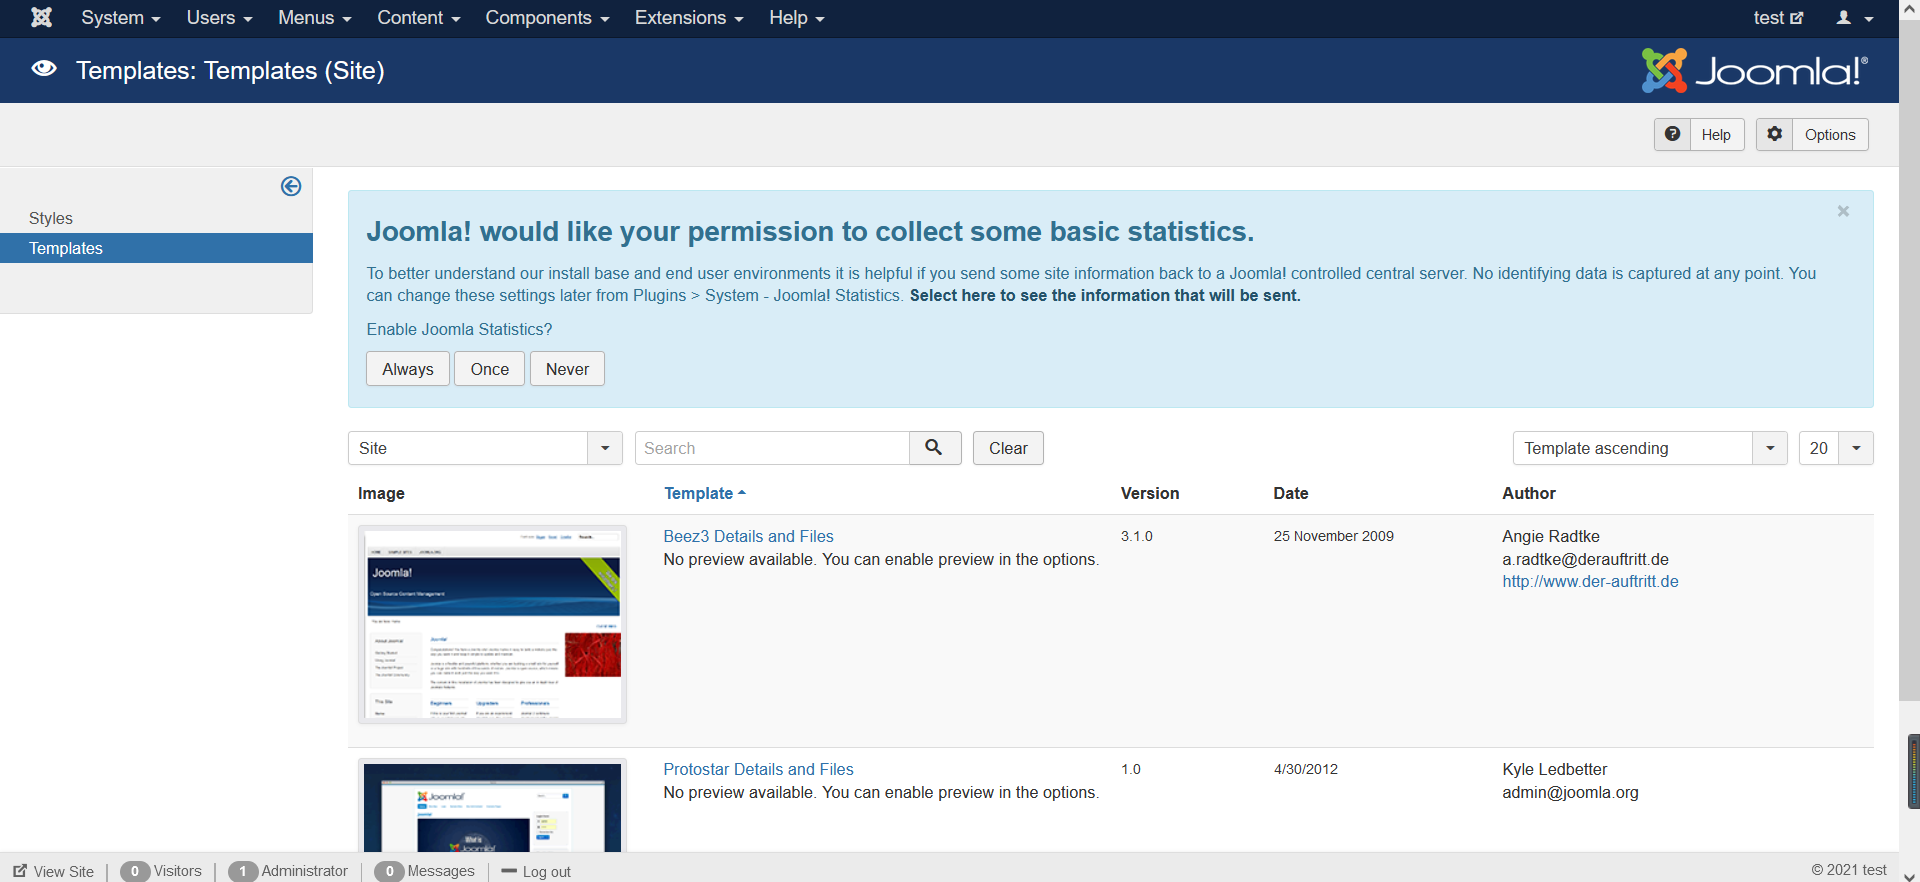The width and height of the screenshot is (1920, 882).
Task: Click the View Site link
Action: [x=54, y=871]
